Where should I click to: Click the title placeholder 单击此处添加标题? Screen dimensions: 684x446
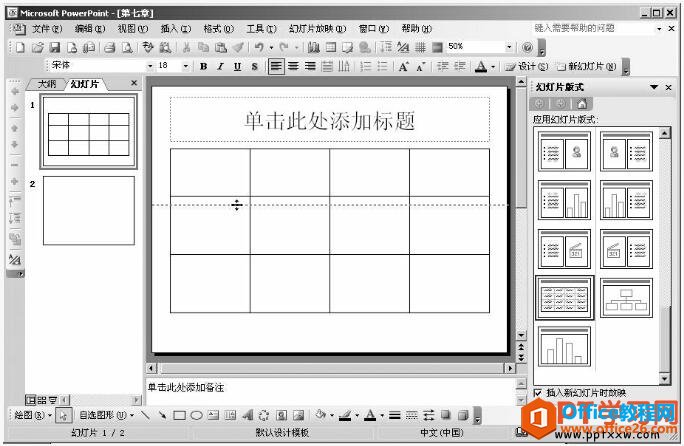pyautogui.click(x=330, y=120)
